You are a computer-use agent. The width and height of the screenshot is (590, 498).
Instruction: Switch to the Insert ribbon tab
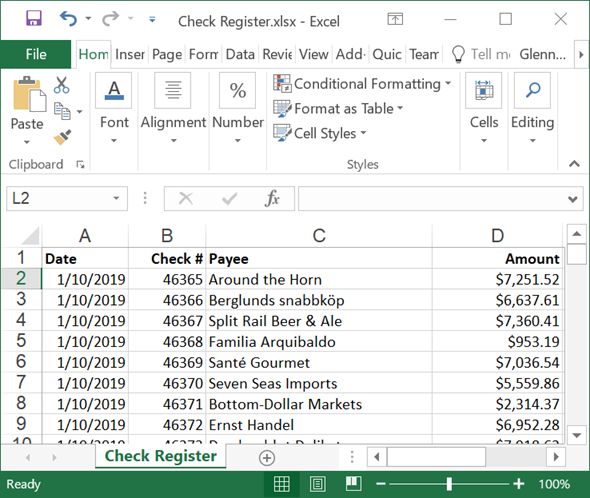[130, 55]
